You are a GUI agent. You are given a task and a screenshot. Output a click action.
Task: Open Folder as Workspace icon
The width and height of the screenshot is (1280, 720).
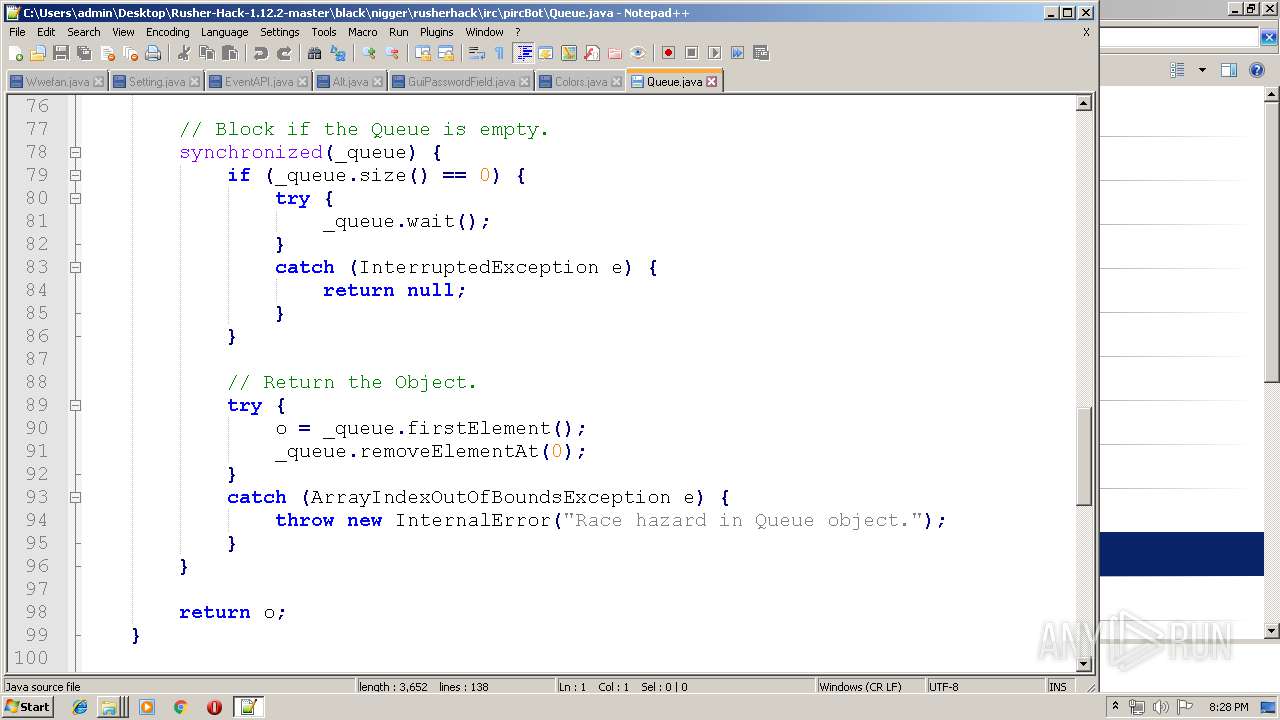tap(615, 53)
